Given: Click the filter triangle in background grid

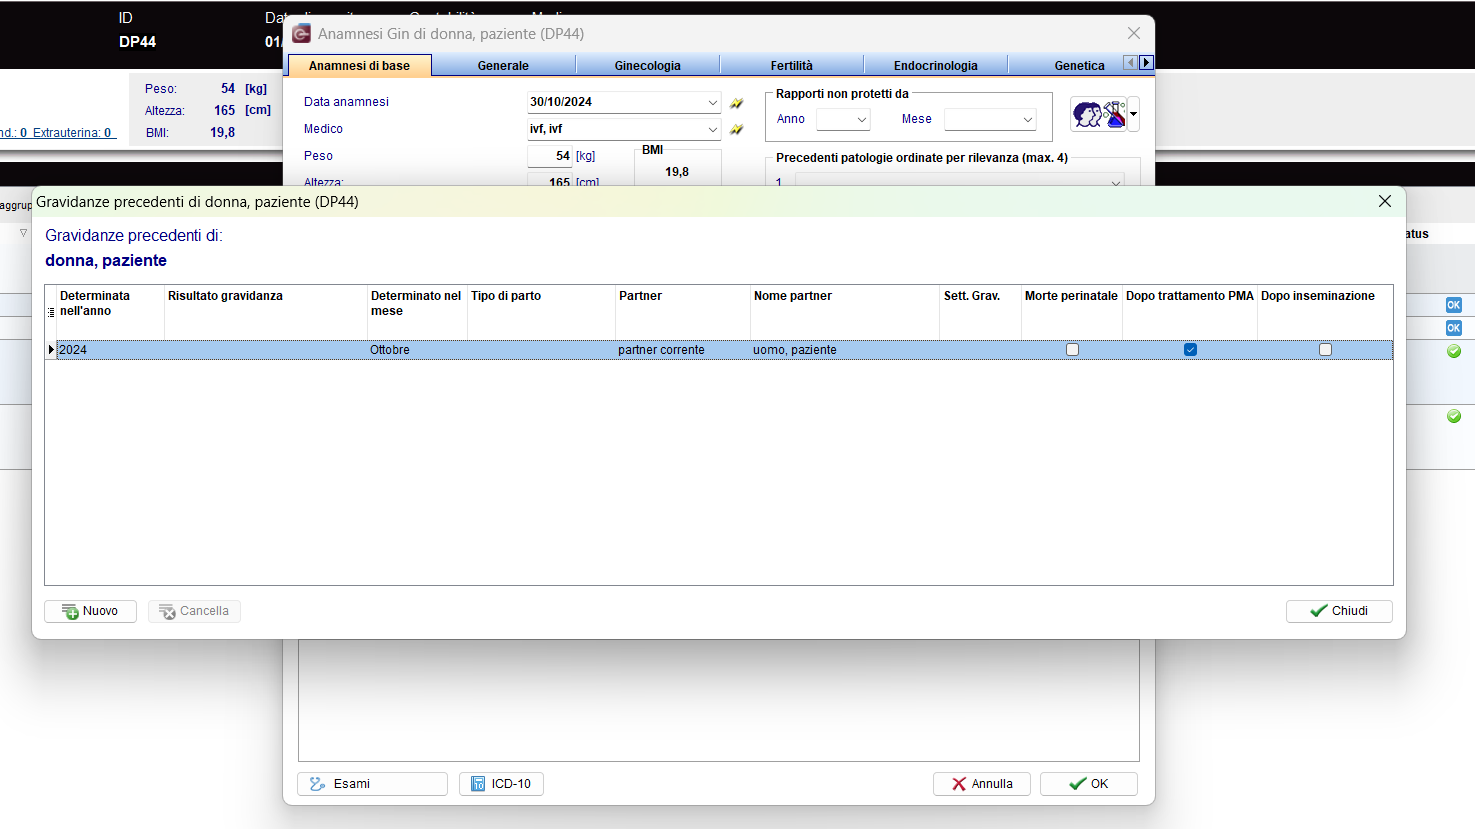Looking at the screenshot, I should click(x=24, y=233).
